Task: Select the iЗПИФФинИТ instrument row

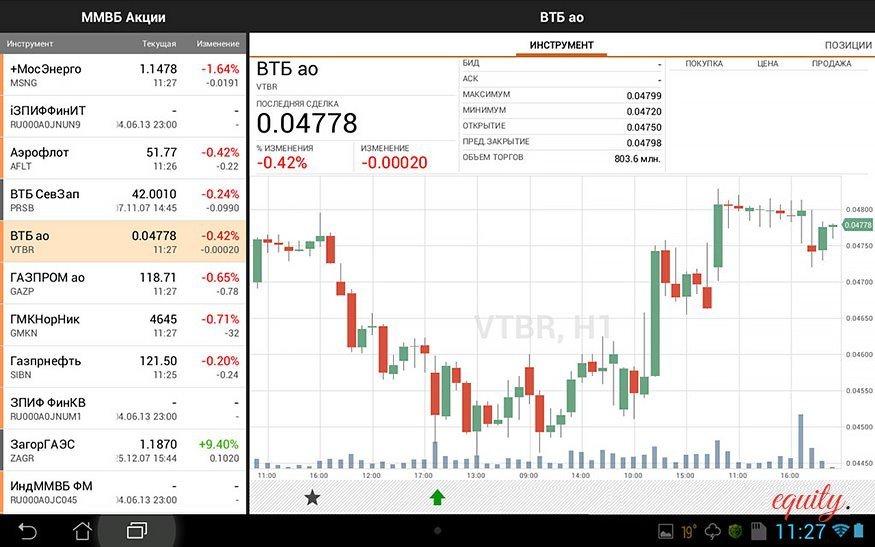Action: coord(124,117)
